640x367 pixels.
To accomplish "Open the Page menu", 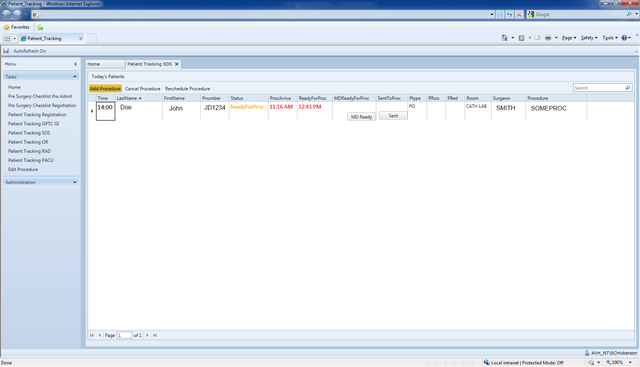I will (x=569, y=38).
